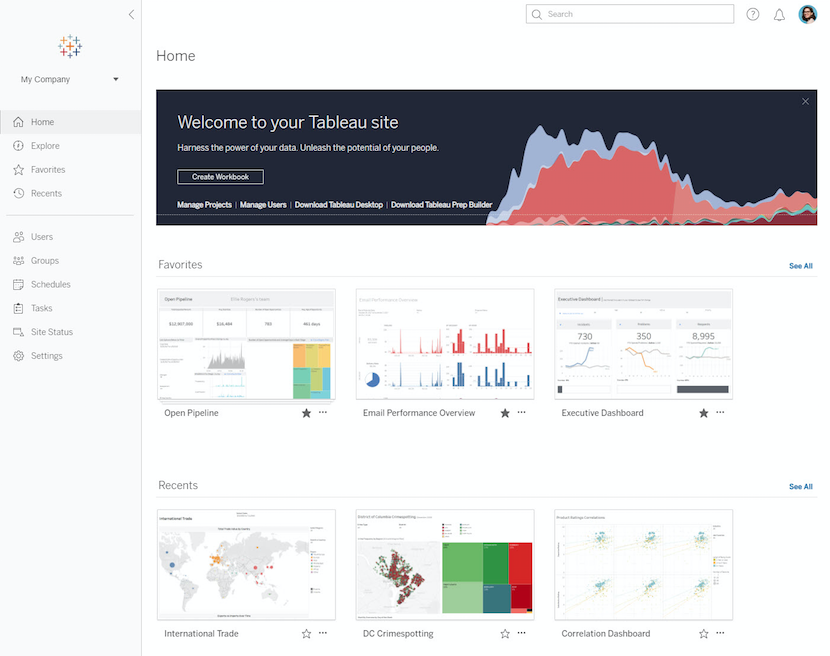Unfavorite Email Performance Overview via star
Image resolution: width=830 pixels, height=656 pixels.
click(x=505, y=413)
